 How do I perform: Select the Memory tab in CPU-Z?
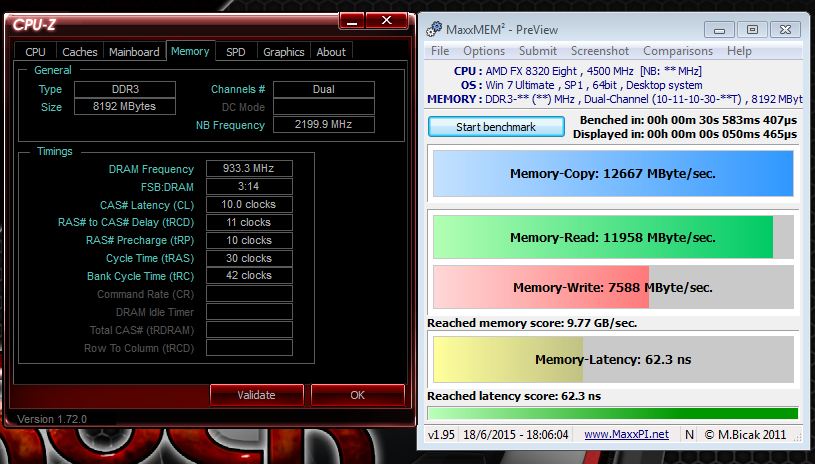point(190,51)
